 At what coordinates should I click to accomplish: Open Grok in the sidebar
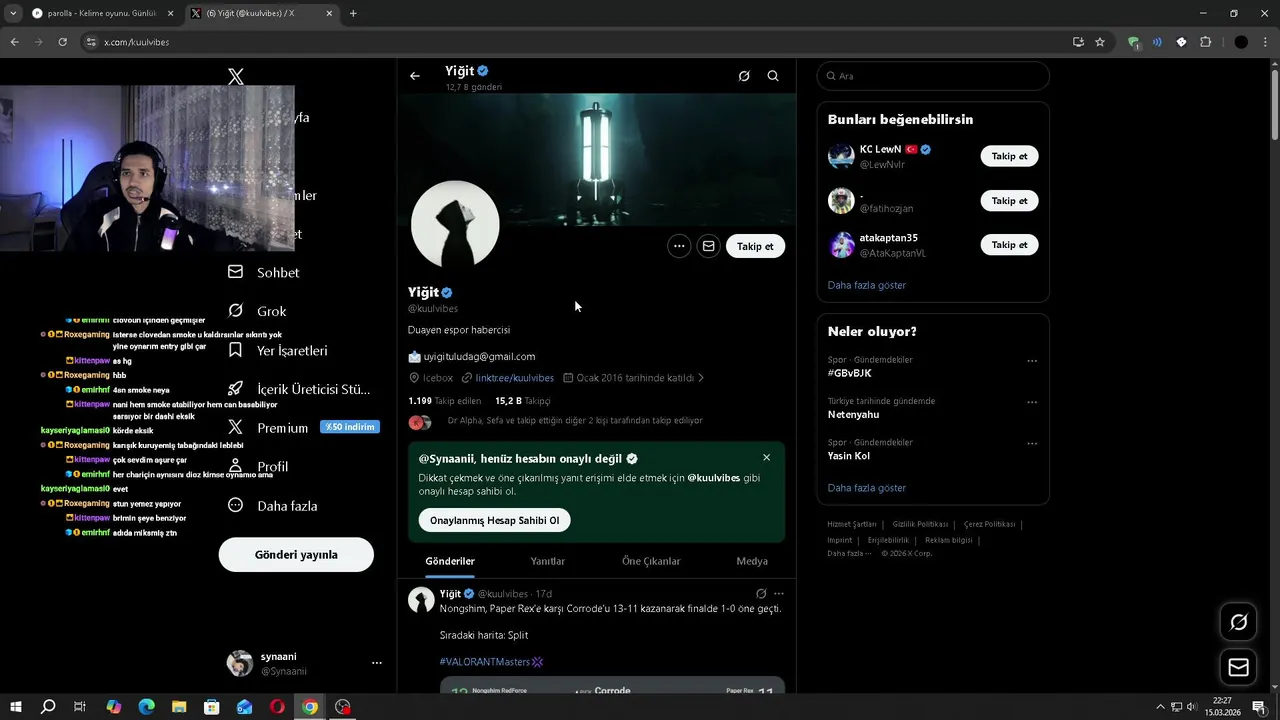point(258,311)
